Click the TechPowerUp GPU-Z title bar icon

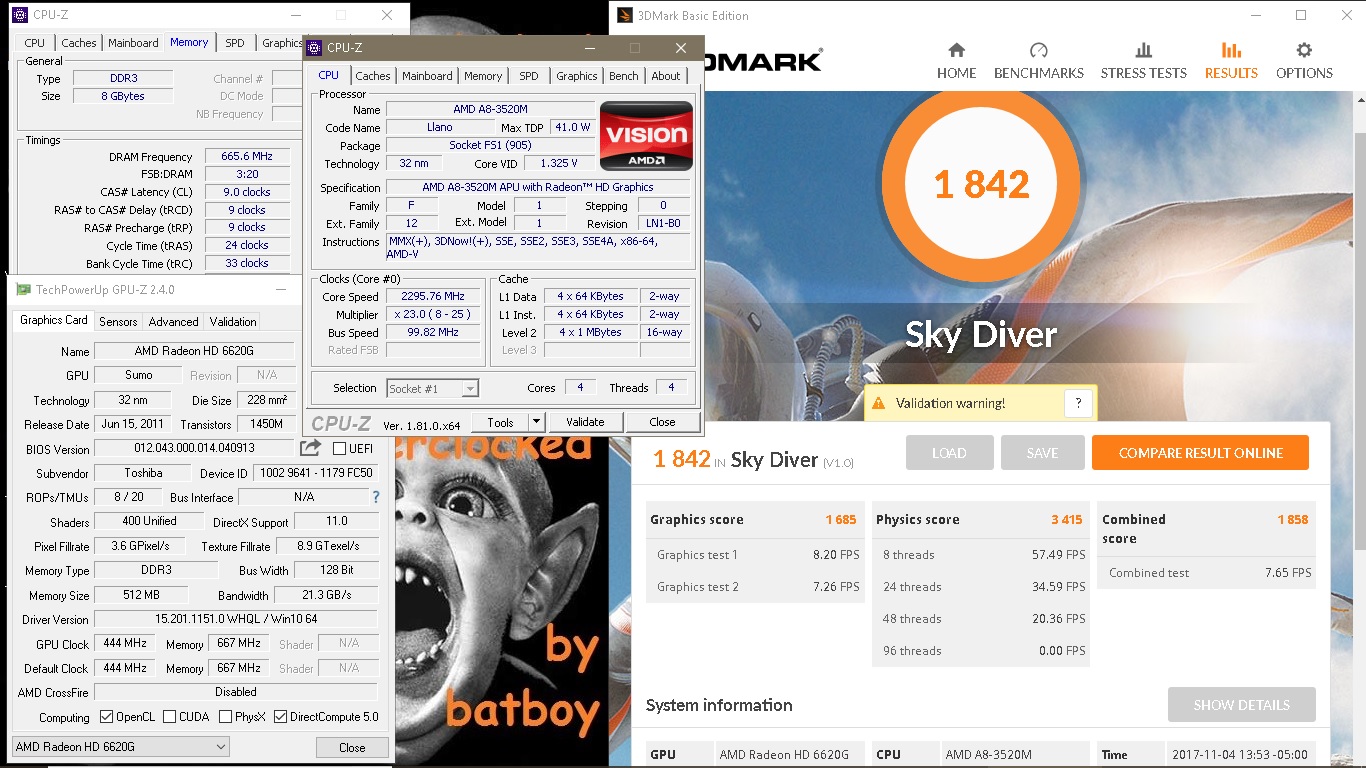pyautogui.click(x=25, y=290)
